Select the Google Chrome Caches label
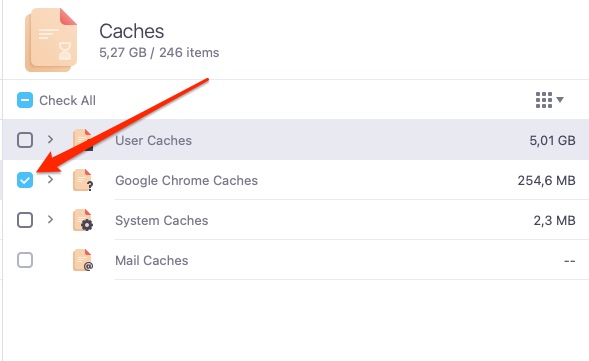Image resolution: width=589 pixels, height=361 pixels. tap(186, 181)
